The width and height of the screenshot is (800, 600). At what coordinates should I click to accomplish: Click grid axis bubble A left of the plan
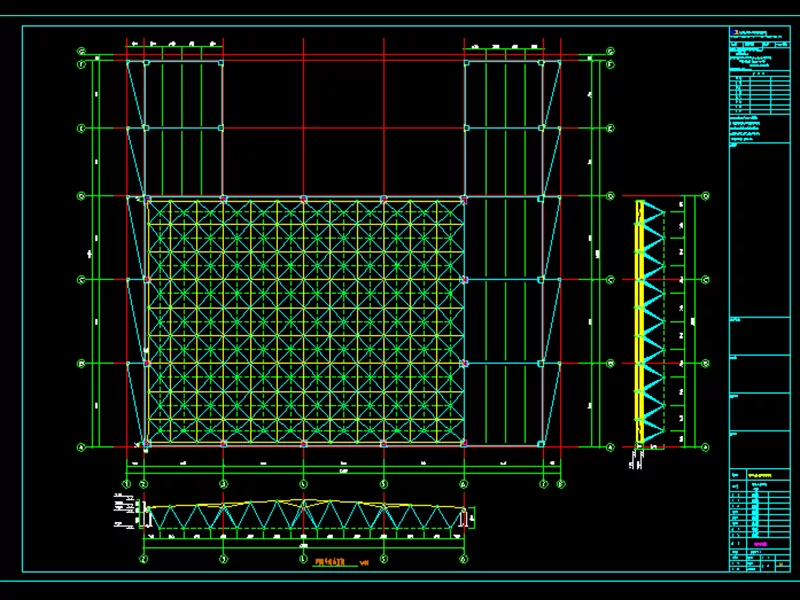[x=81, y=446]
